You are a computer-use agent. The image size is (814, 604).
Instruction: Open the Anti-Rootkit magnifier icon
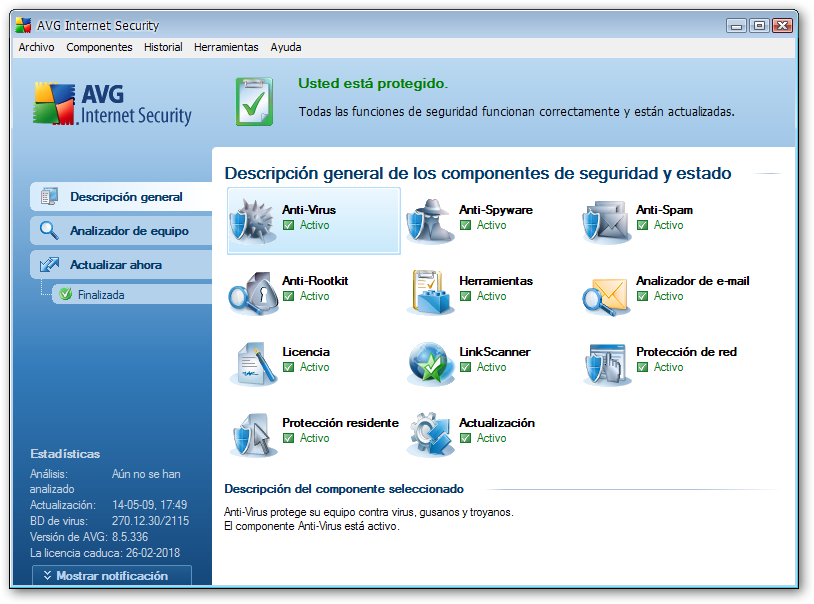pos(253,291)
